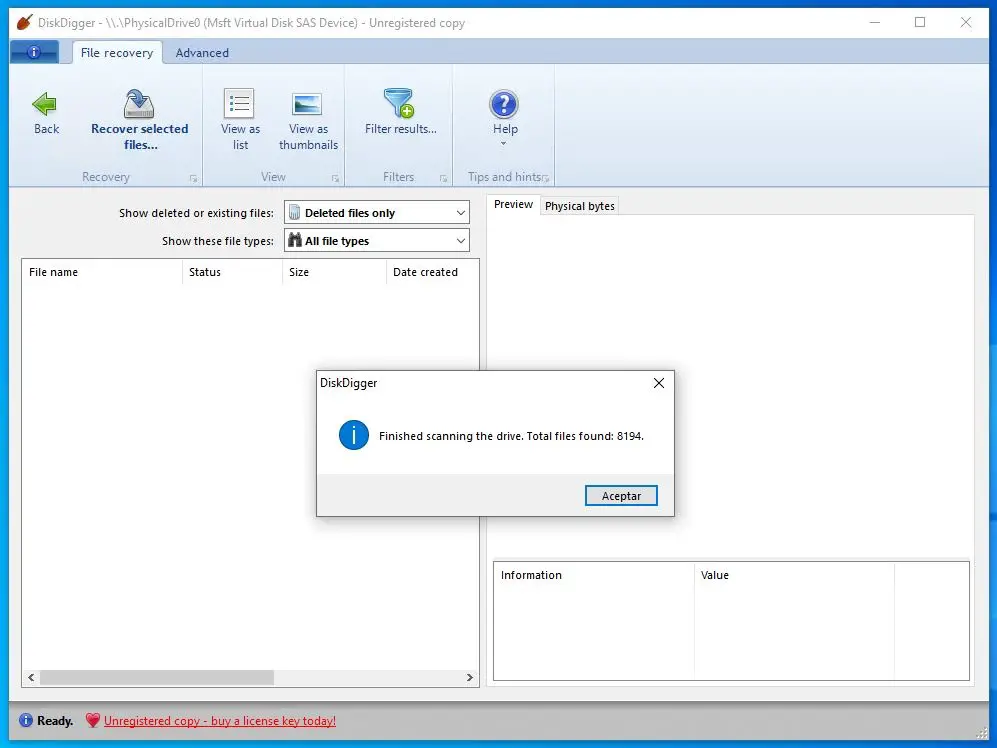Open the blue info application menu button

(34, 52)
